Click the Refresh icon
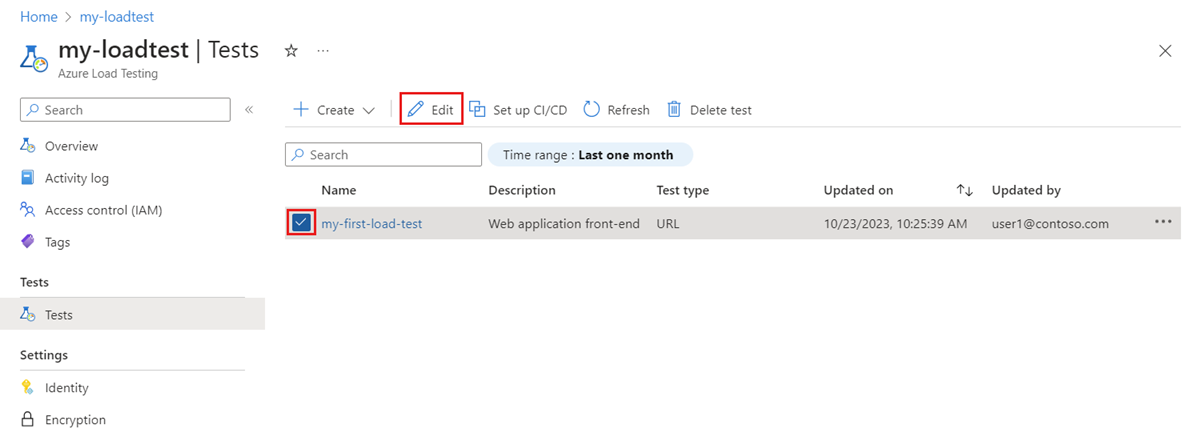1201x441 pixels. tap(592, 110)
